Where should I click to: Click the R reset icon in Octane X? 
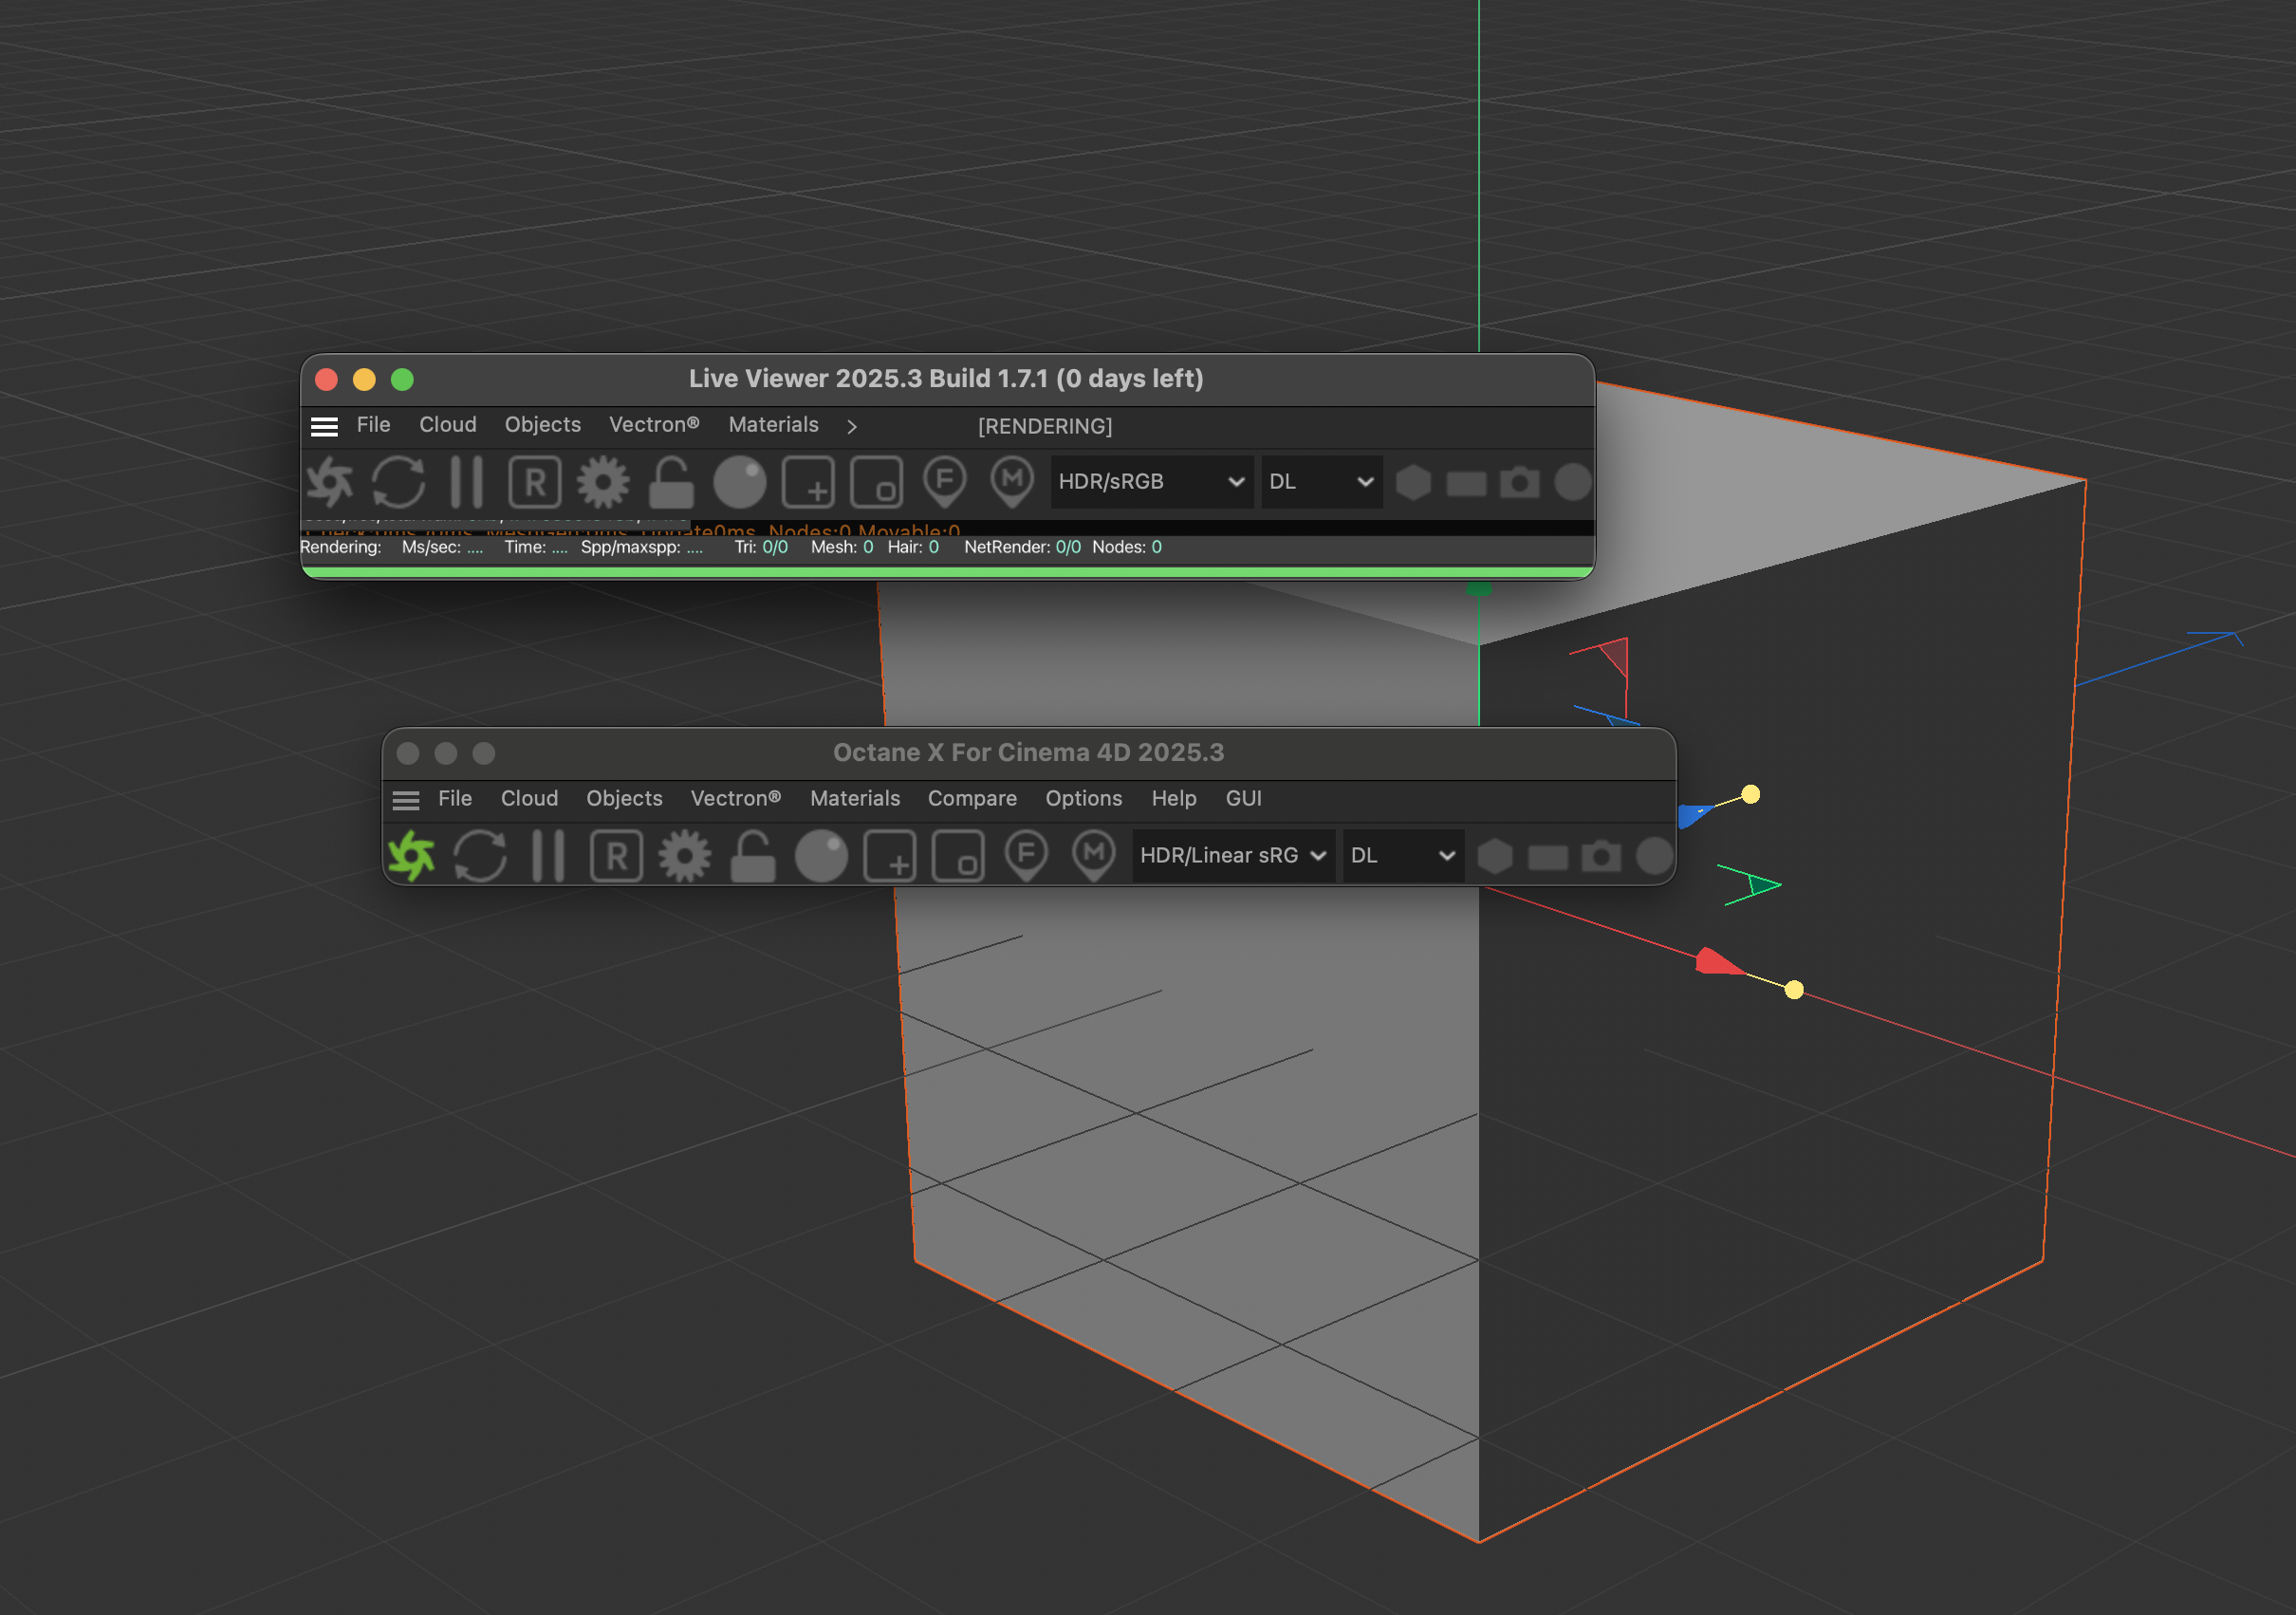coord(616,856)
